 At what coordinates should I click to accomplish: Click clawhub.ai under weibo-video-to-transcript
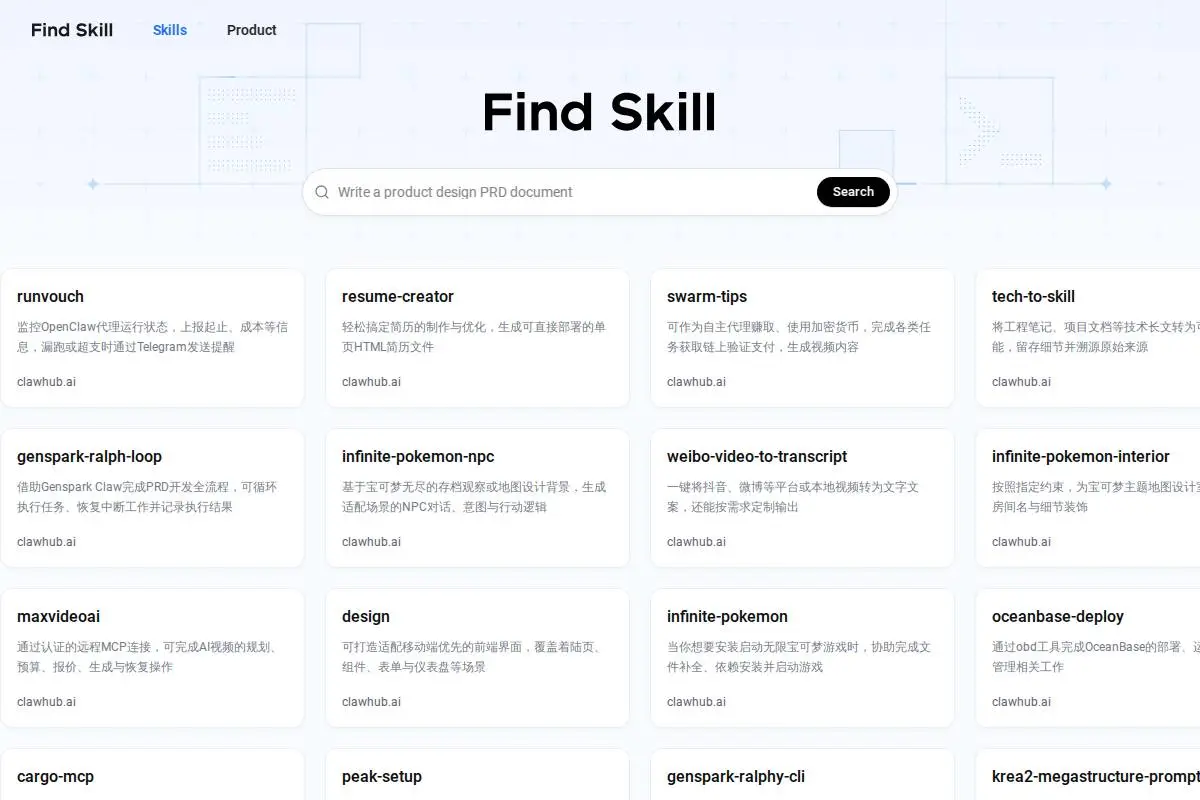coord(696,542)
